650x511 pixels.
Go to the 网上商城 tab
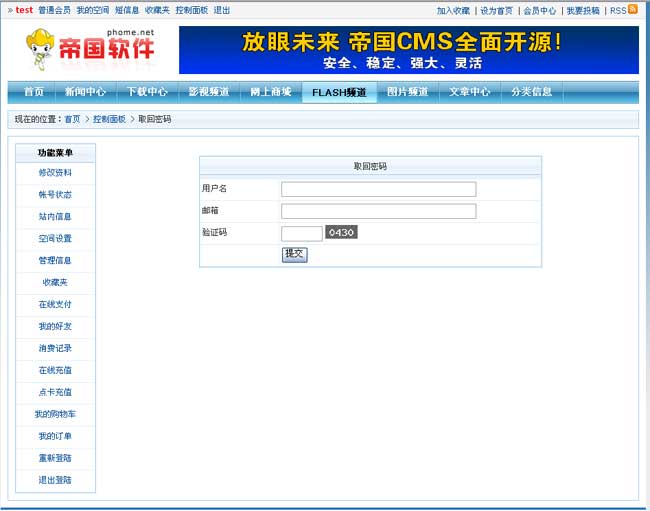[x=270, y=92]
